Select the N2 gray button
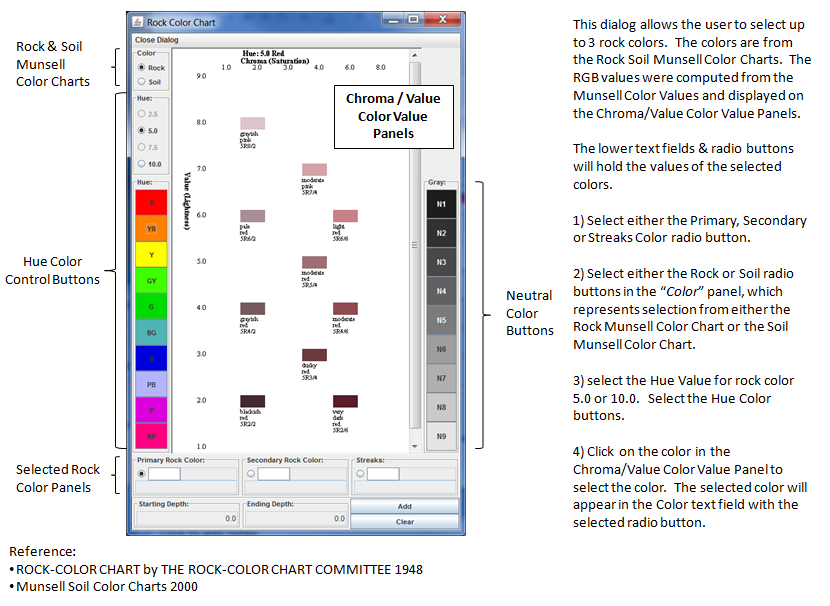 [441, 233]
